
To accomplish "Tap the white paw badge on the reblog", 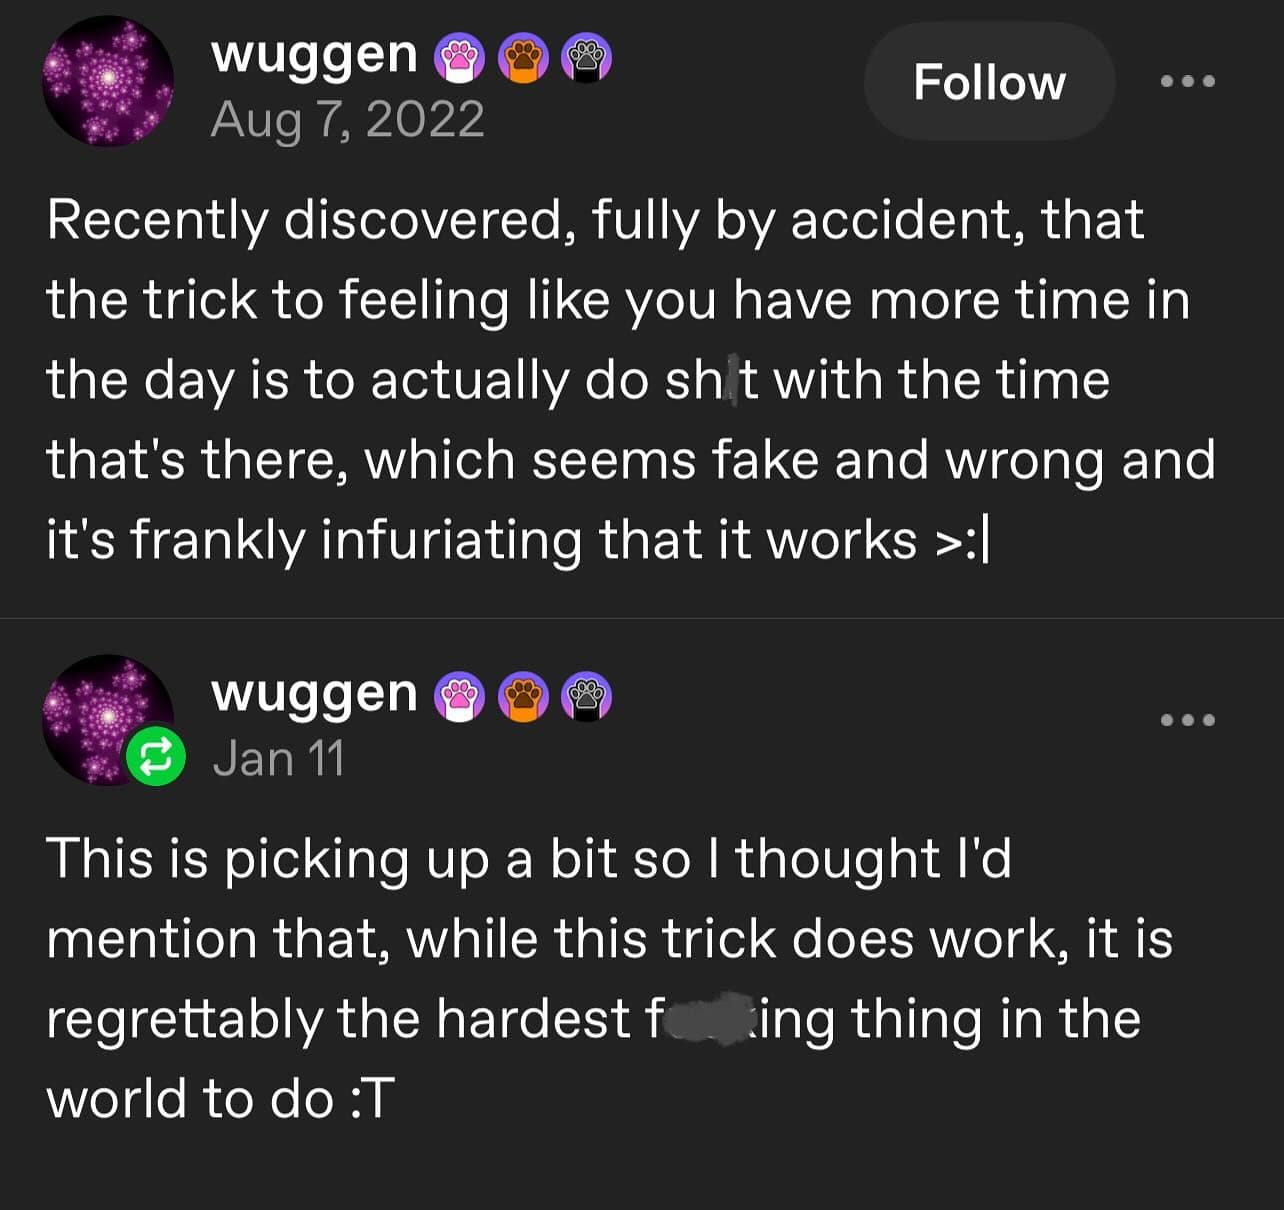I will (x=459, y=697).
